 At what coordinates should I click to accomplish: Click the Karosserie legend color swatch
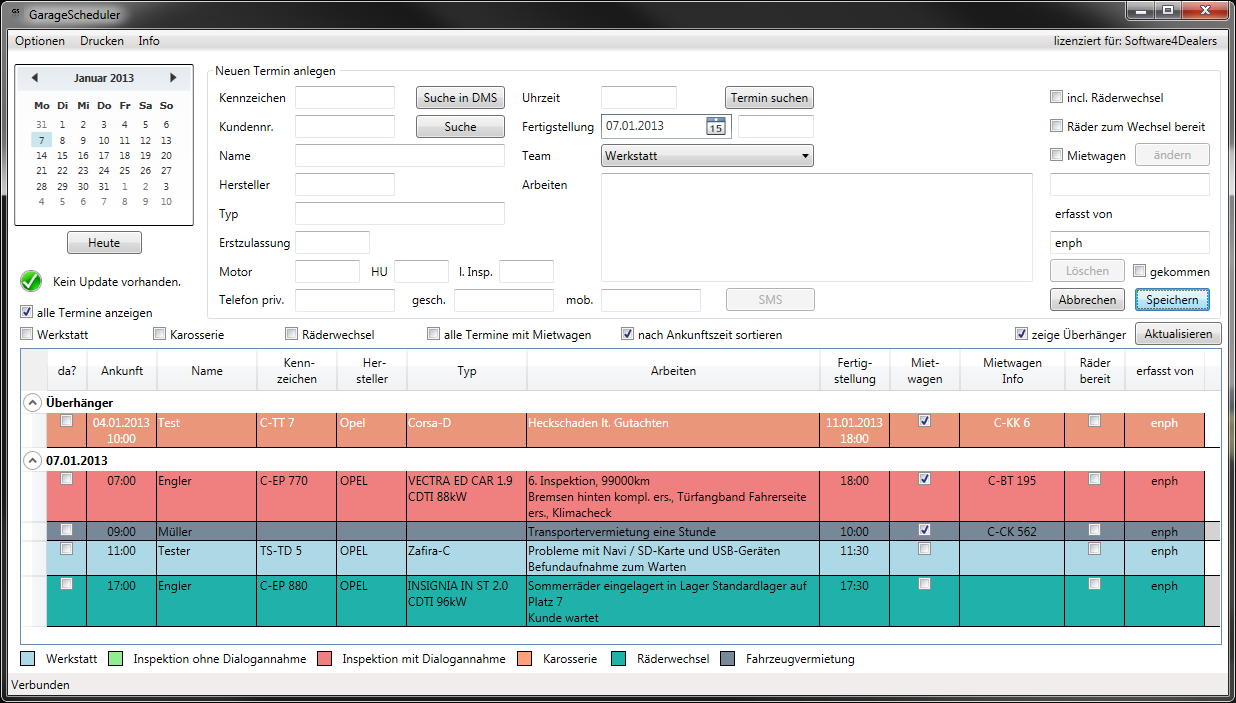pos(525,659)
